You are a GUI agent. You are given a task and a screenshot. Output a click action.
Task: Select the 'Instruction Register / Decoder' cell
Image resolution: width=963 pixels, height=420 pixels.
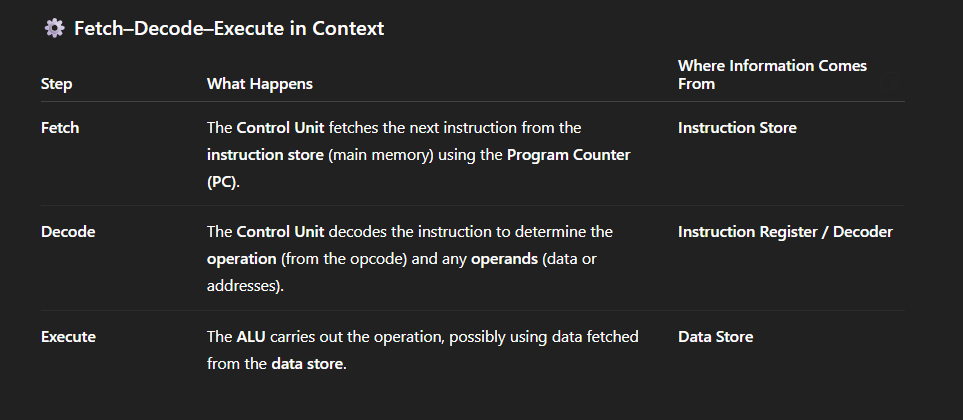point(785,232)
